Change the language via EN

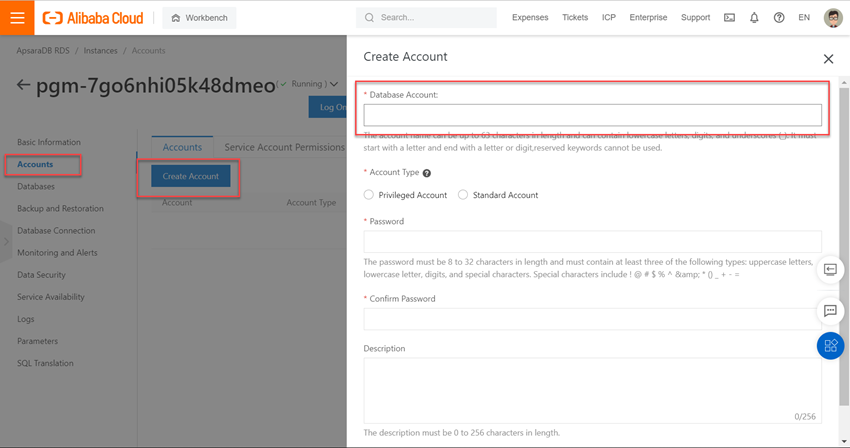pos(804,17)
